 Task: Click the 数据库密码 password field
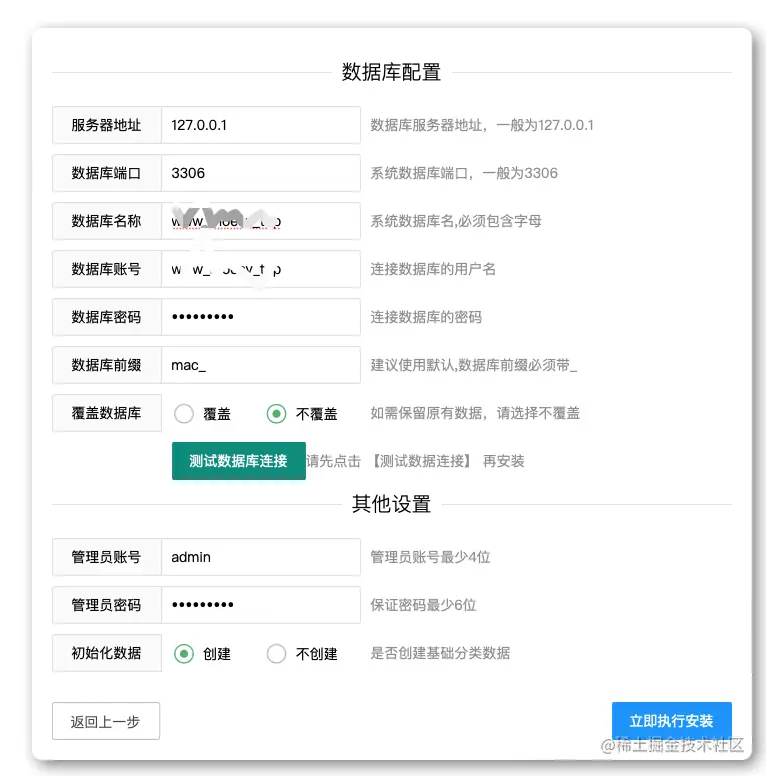click(x=260, y=317)
